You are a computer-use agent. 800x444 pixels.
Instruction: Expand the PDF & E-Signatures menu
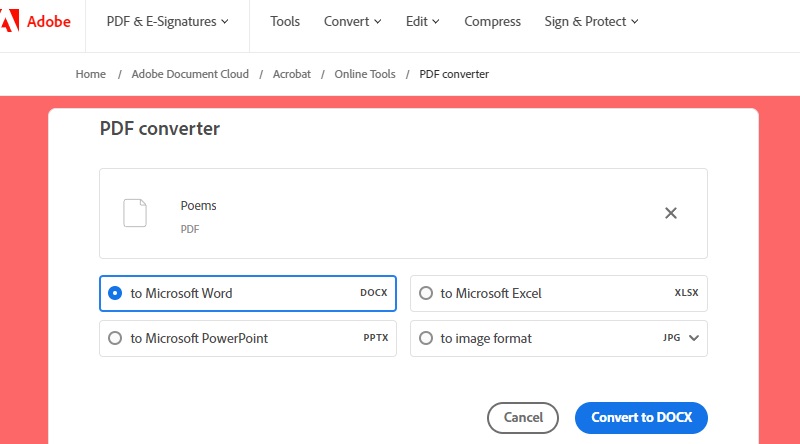(x=167, y=21)
